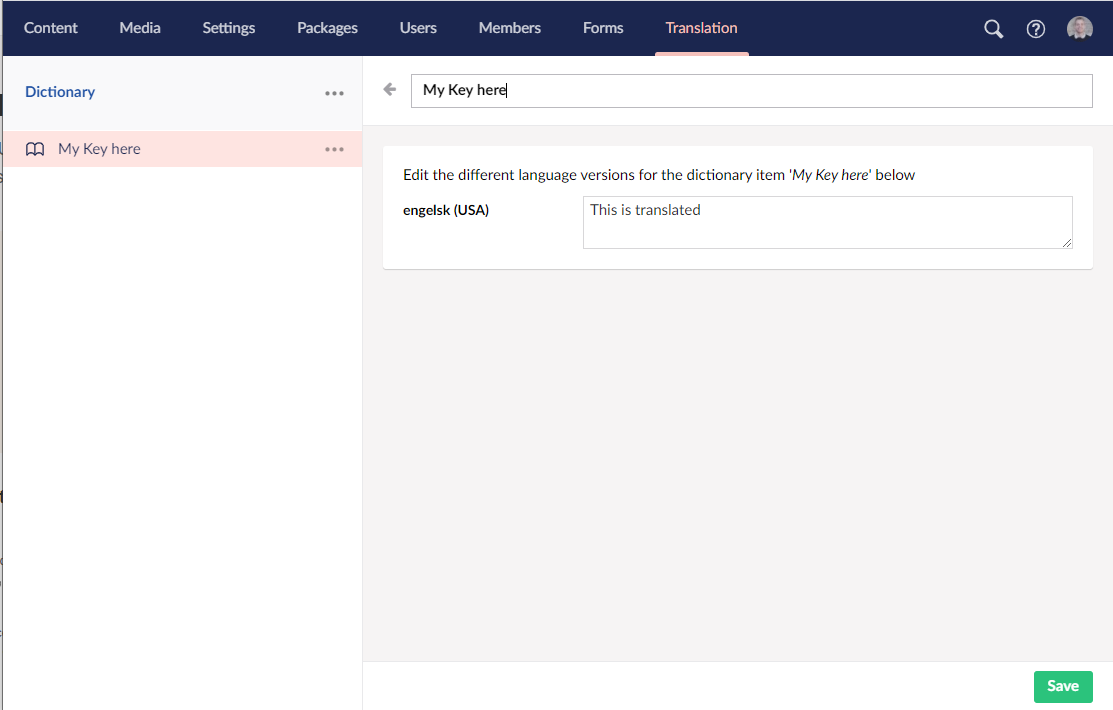Click the key name field at the top
This screenshot has height=710, width=1113.
[751, 90]
